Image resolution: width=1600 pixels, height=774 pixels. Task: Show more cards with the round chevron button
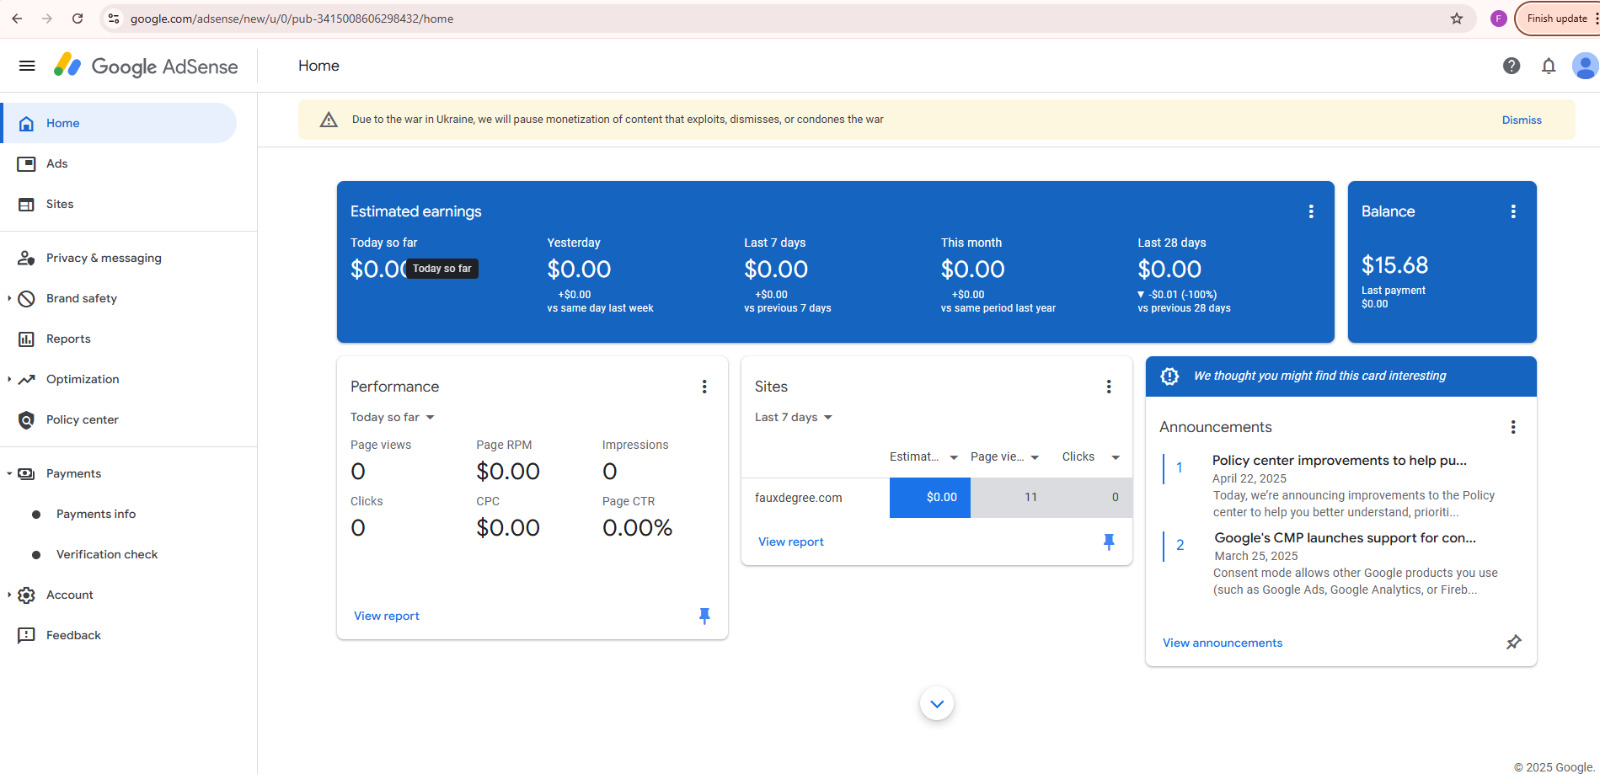coord(936,703)
